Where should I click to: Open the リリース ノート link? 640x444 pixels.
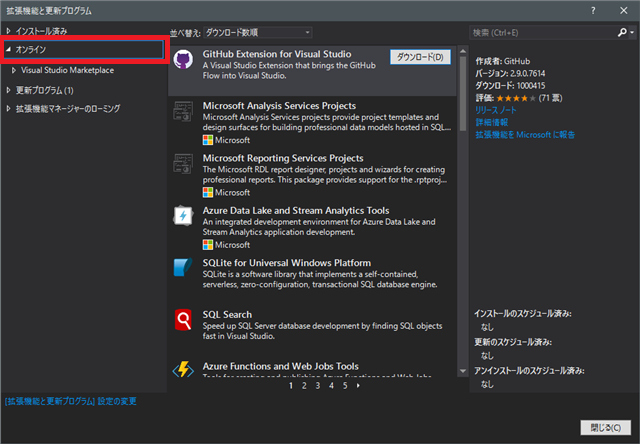tap(496, 110)
